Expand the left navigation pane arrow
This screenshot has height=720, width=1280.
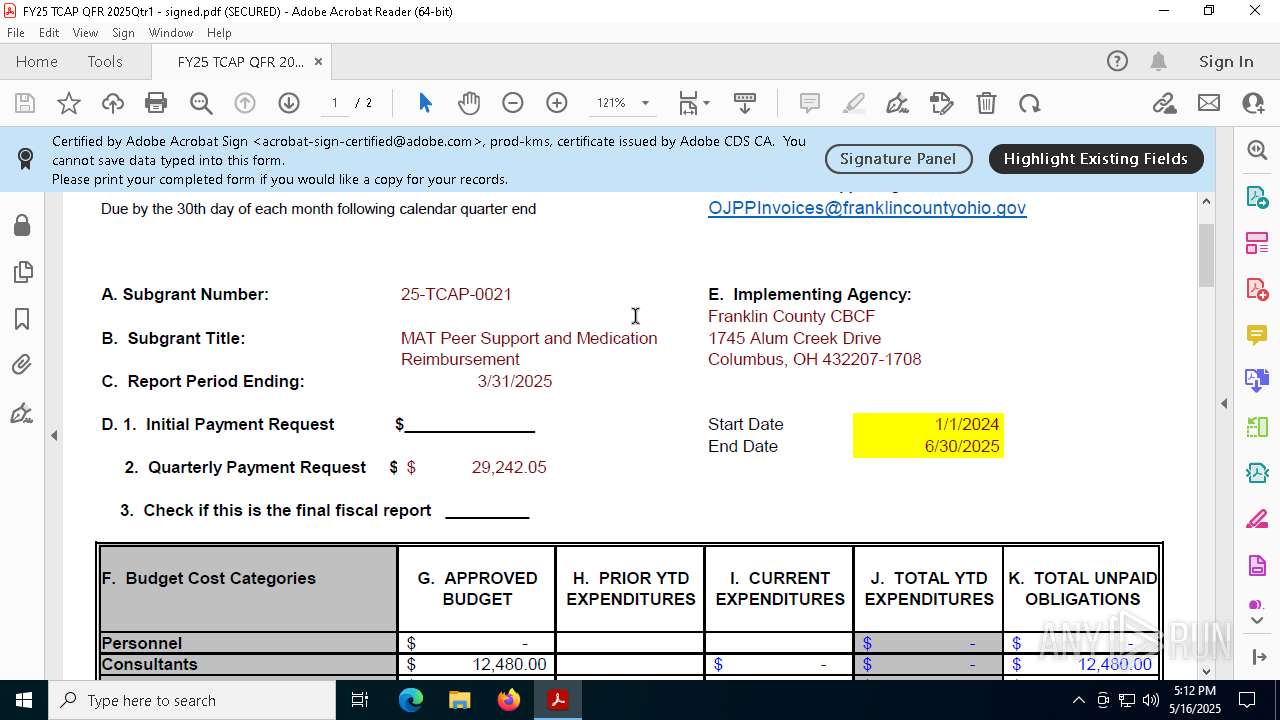(54, 435)
